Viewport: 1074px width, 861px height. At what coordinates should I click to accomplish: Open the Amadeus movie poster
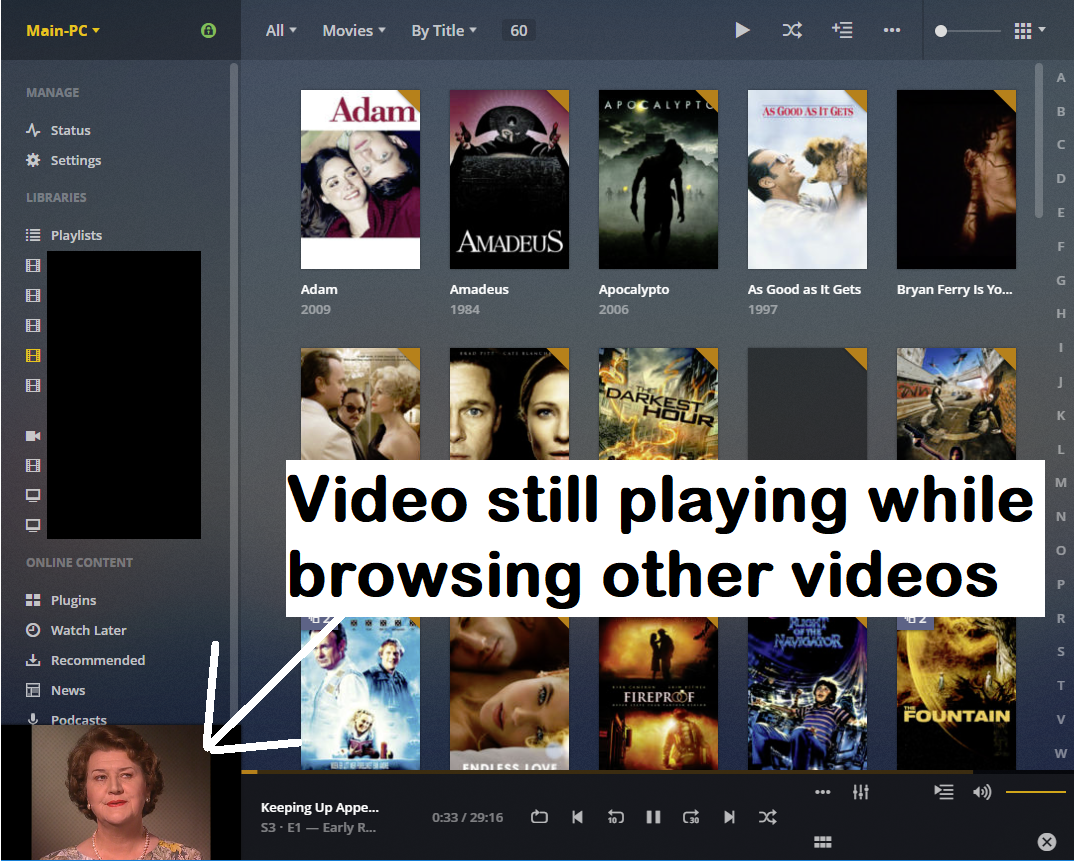[x=509, y=179]
